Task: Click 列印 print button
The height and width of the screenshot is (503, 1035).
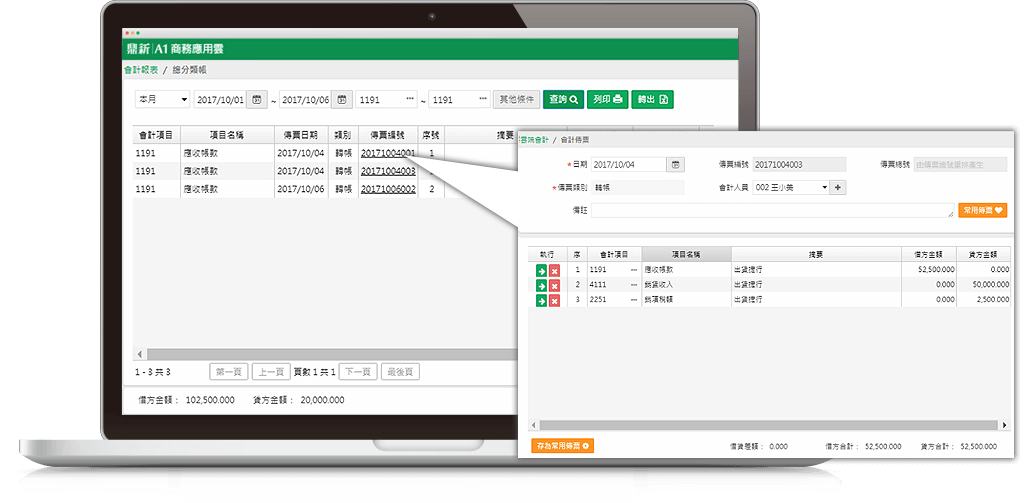Action: pyautogui.click(x=607, y=99)
